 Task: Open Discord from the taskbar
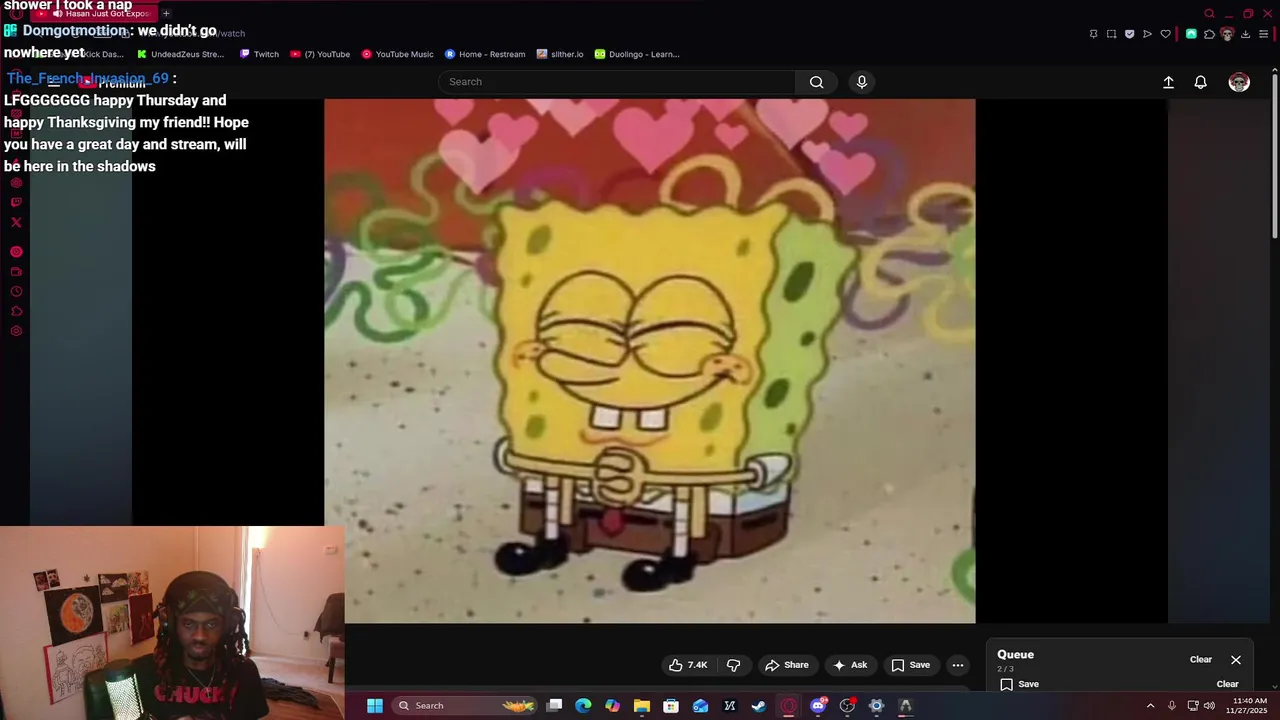[x=818, y=706]
